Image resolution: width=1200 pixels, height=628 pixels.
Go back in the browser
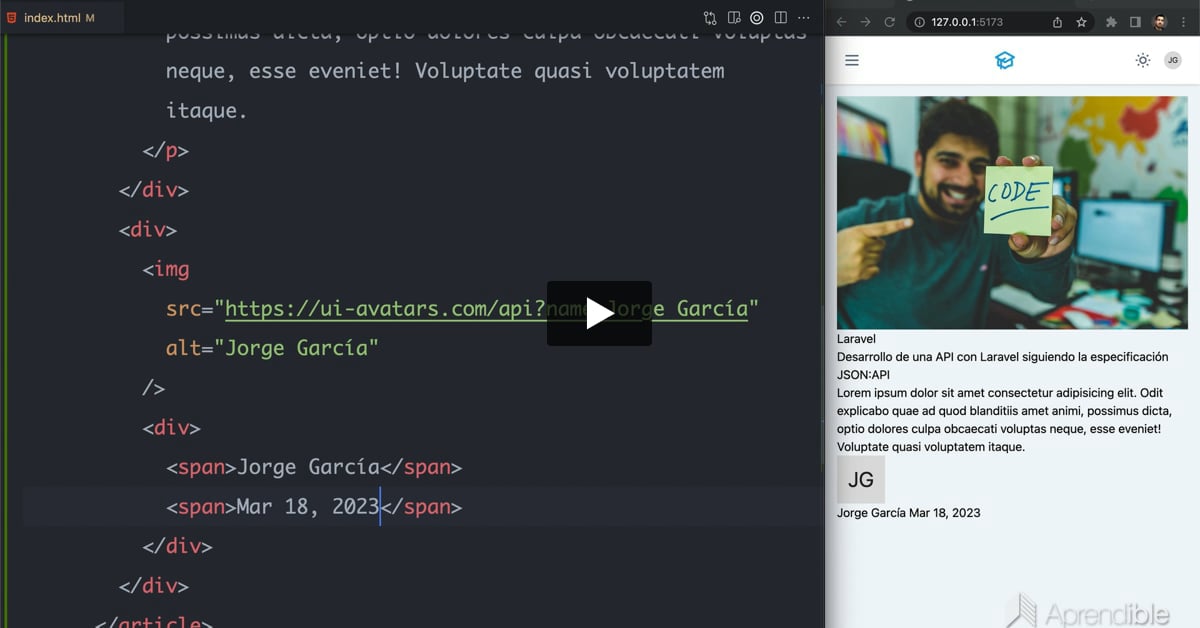(841, 22)
